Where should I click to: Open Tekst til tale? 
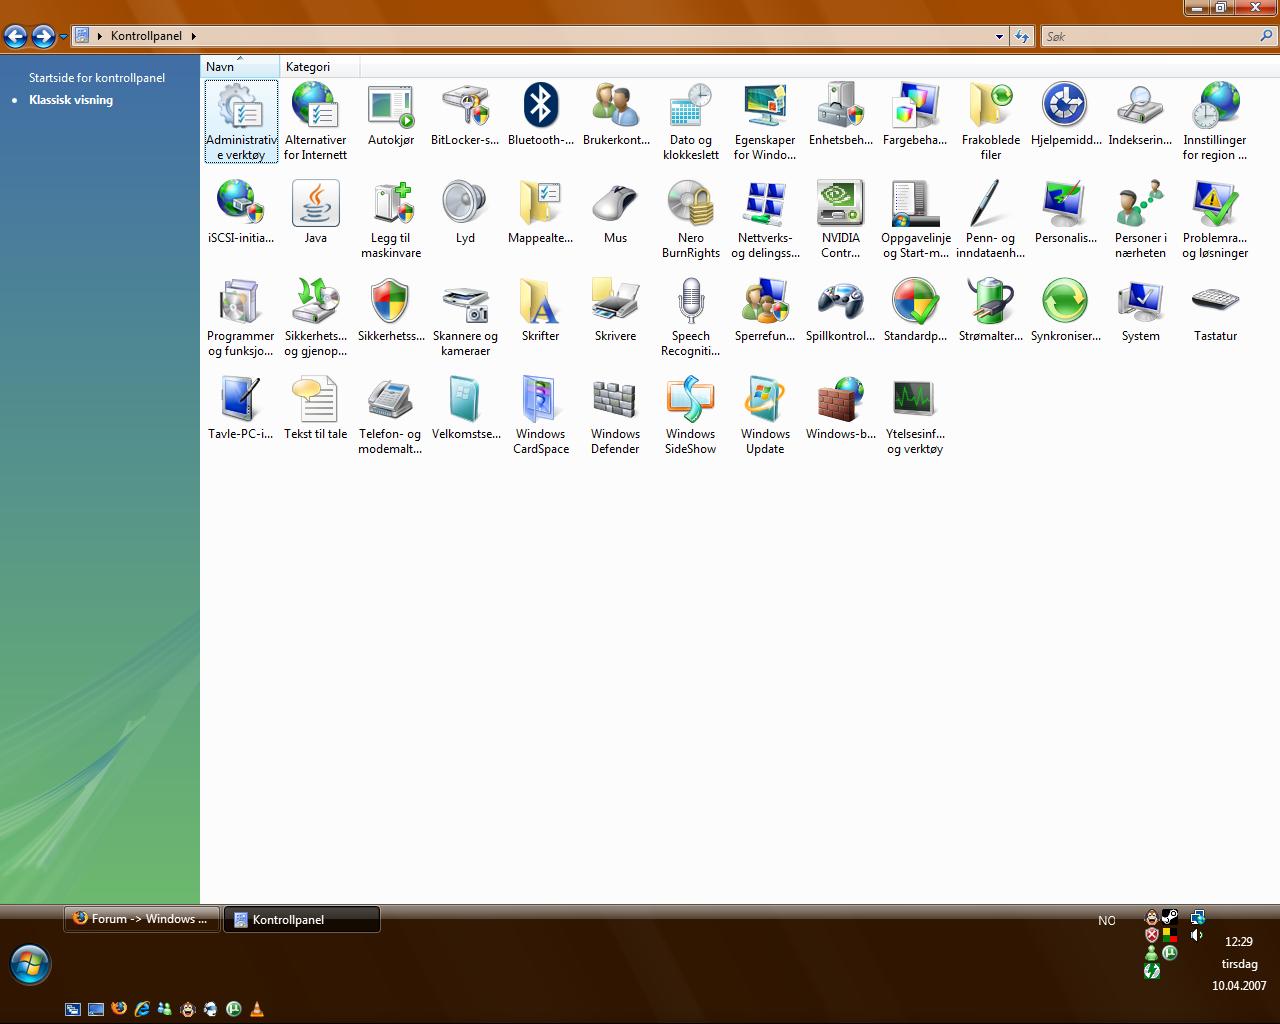tap(316, 408)
